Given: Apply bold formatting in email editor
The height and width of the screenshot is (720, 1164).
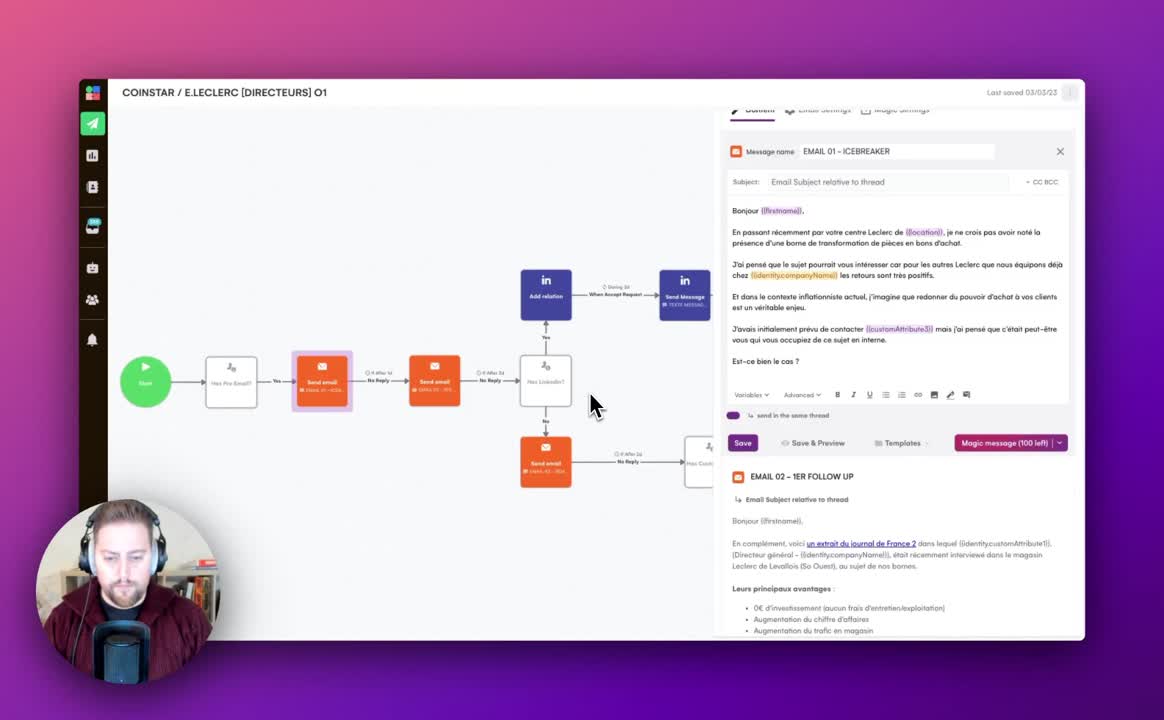Looking at the screenshot, I should click(x=837, y=395).
